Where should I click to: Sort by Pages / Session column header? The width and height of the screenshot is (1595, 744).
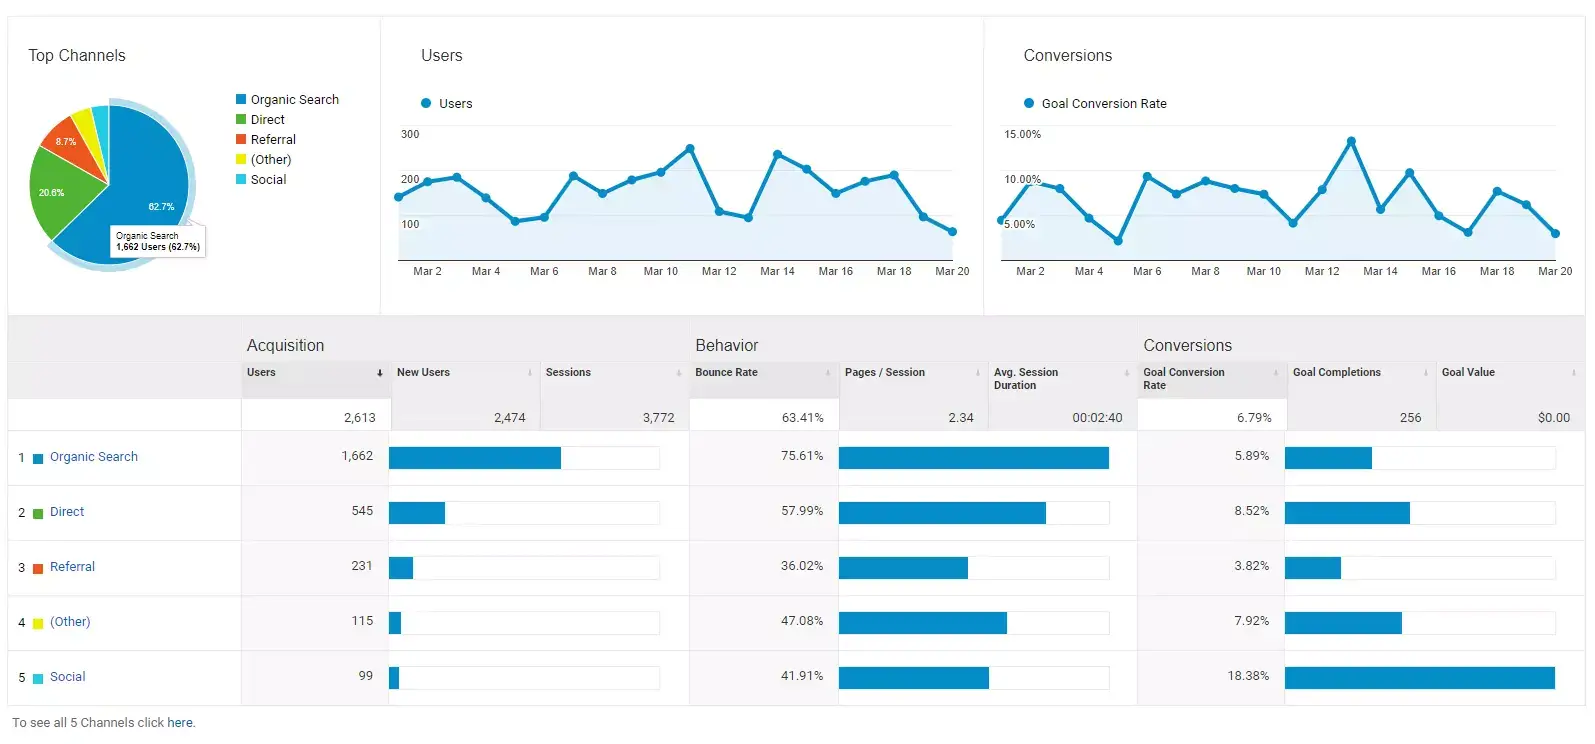tap(885, 373)
